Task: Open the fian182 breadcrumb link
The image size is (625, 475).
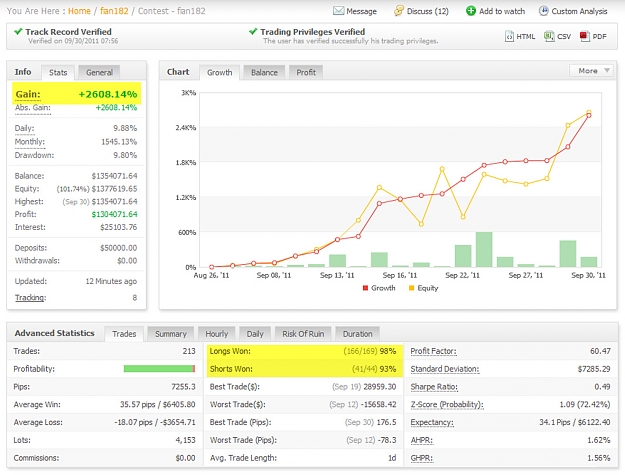Action: pos(114,11)
